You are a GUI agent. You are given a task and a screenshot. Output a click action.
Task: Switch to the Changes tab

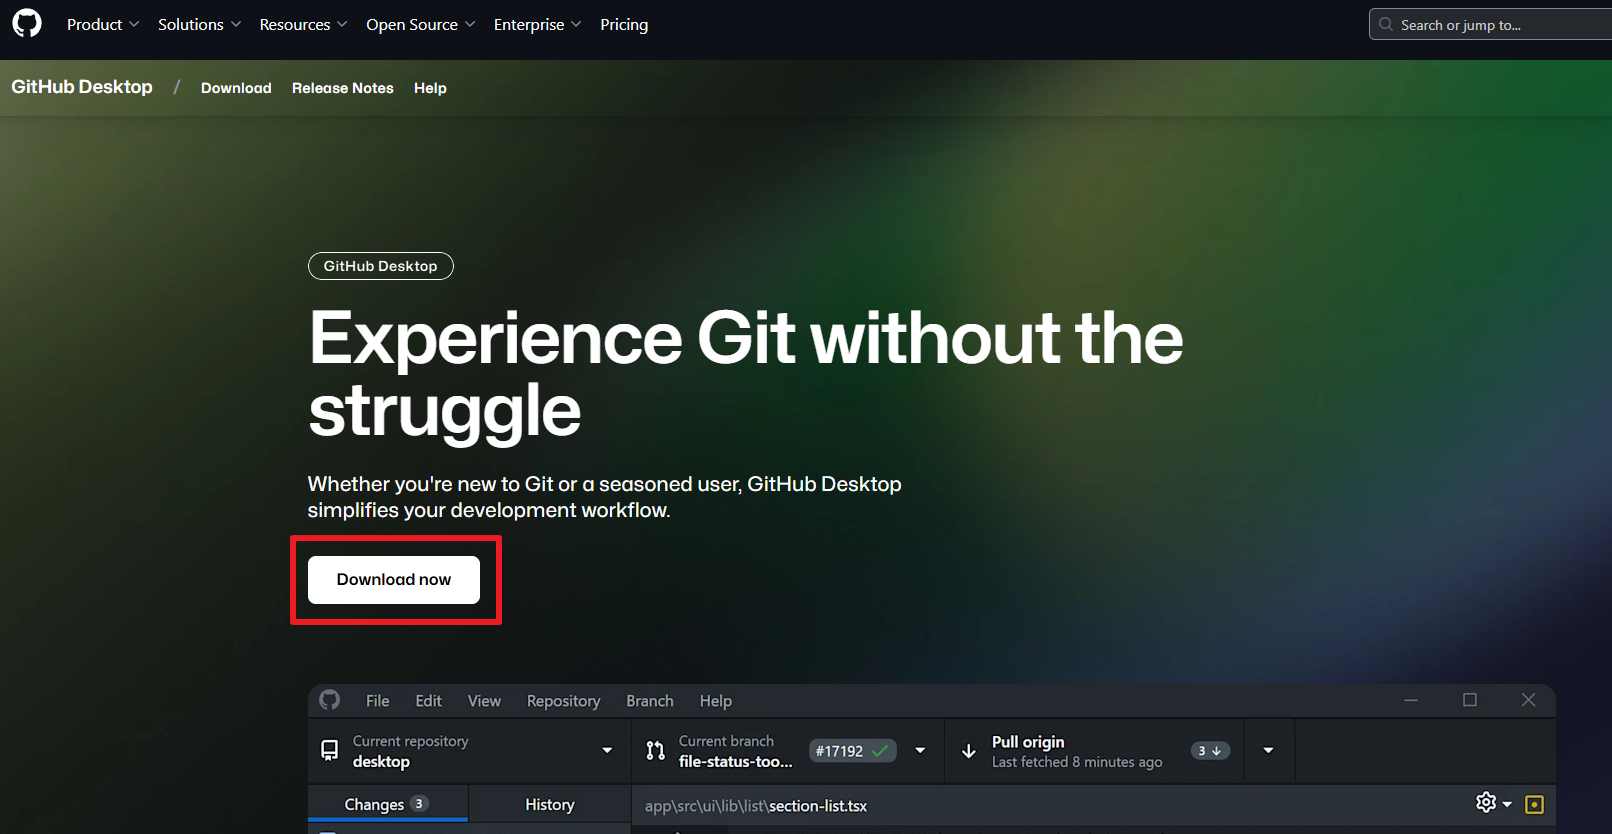click(x=388, y=804)
